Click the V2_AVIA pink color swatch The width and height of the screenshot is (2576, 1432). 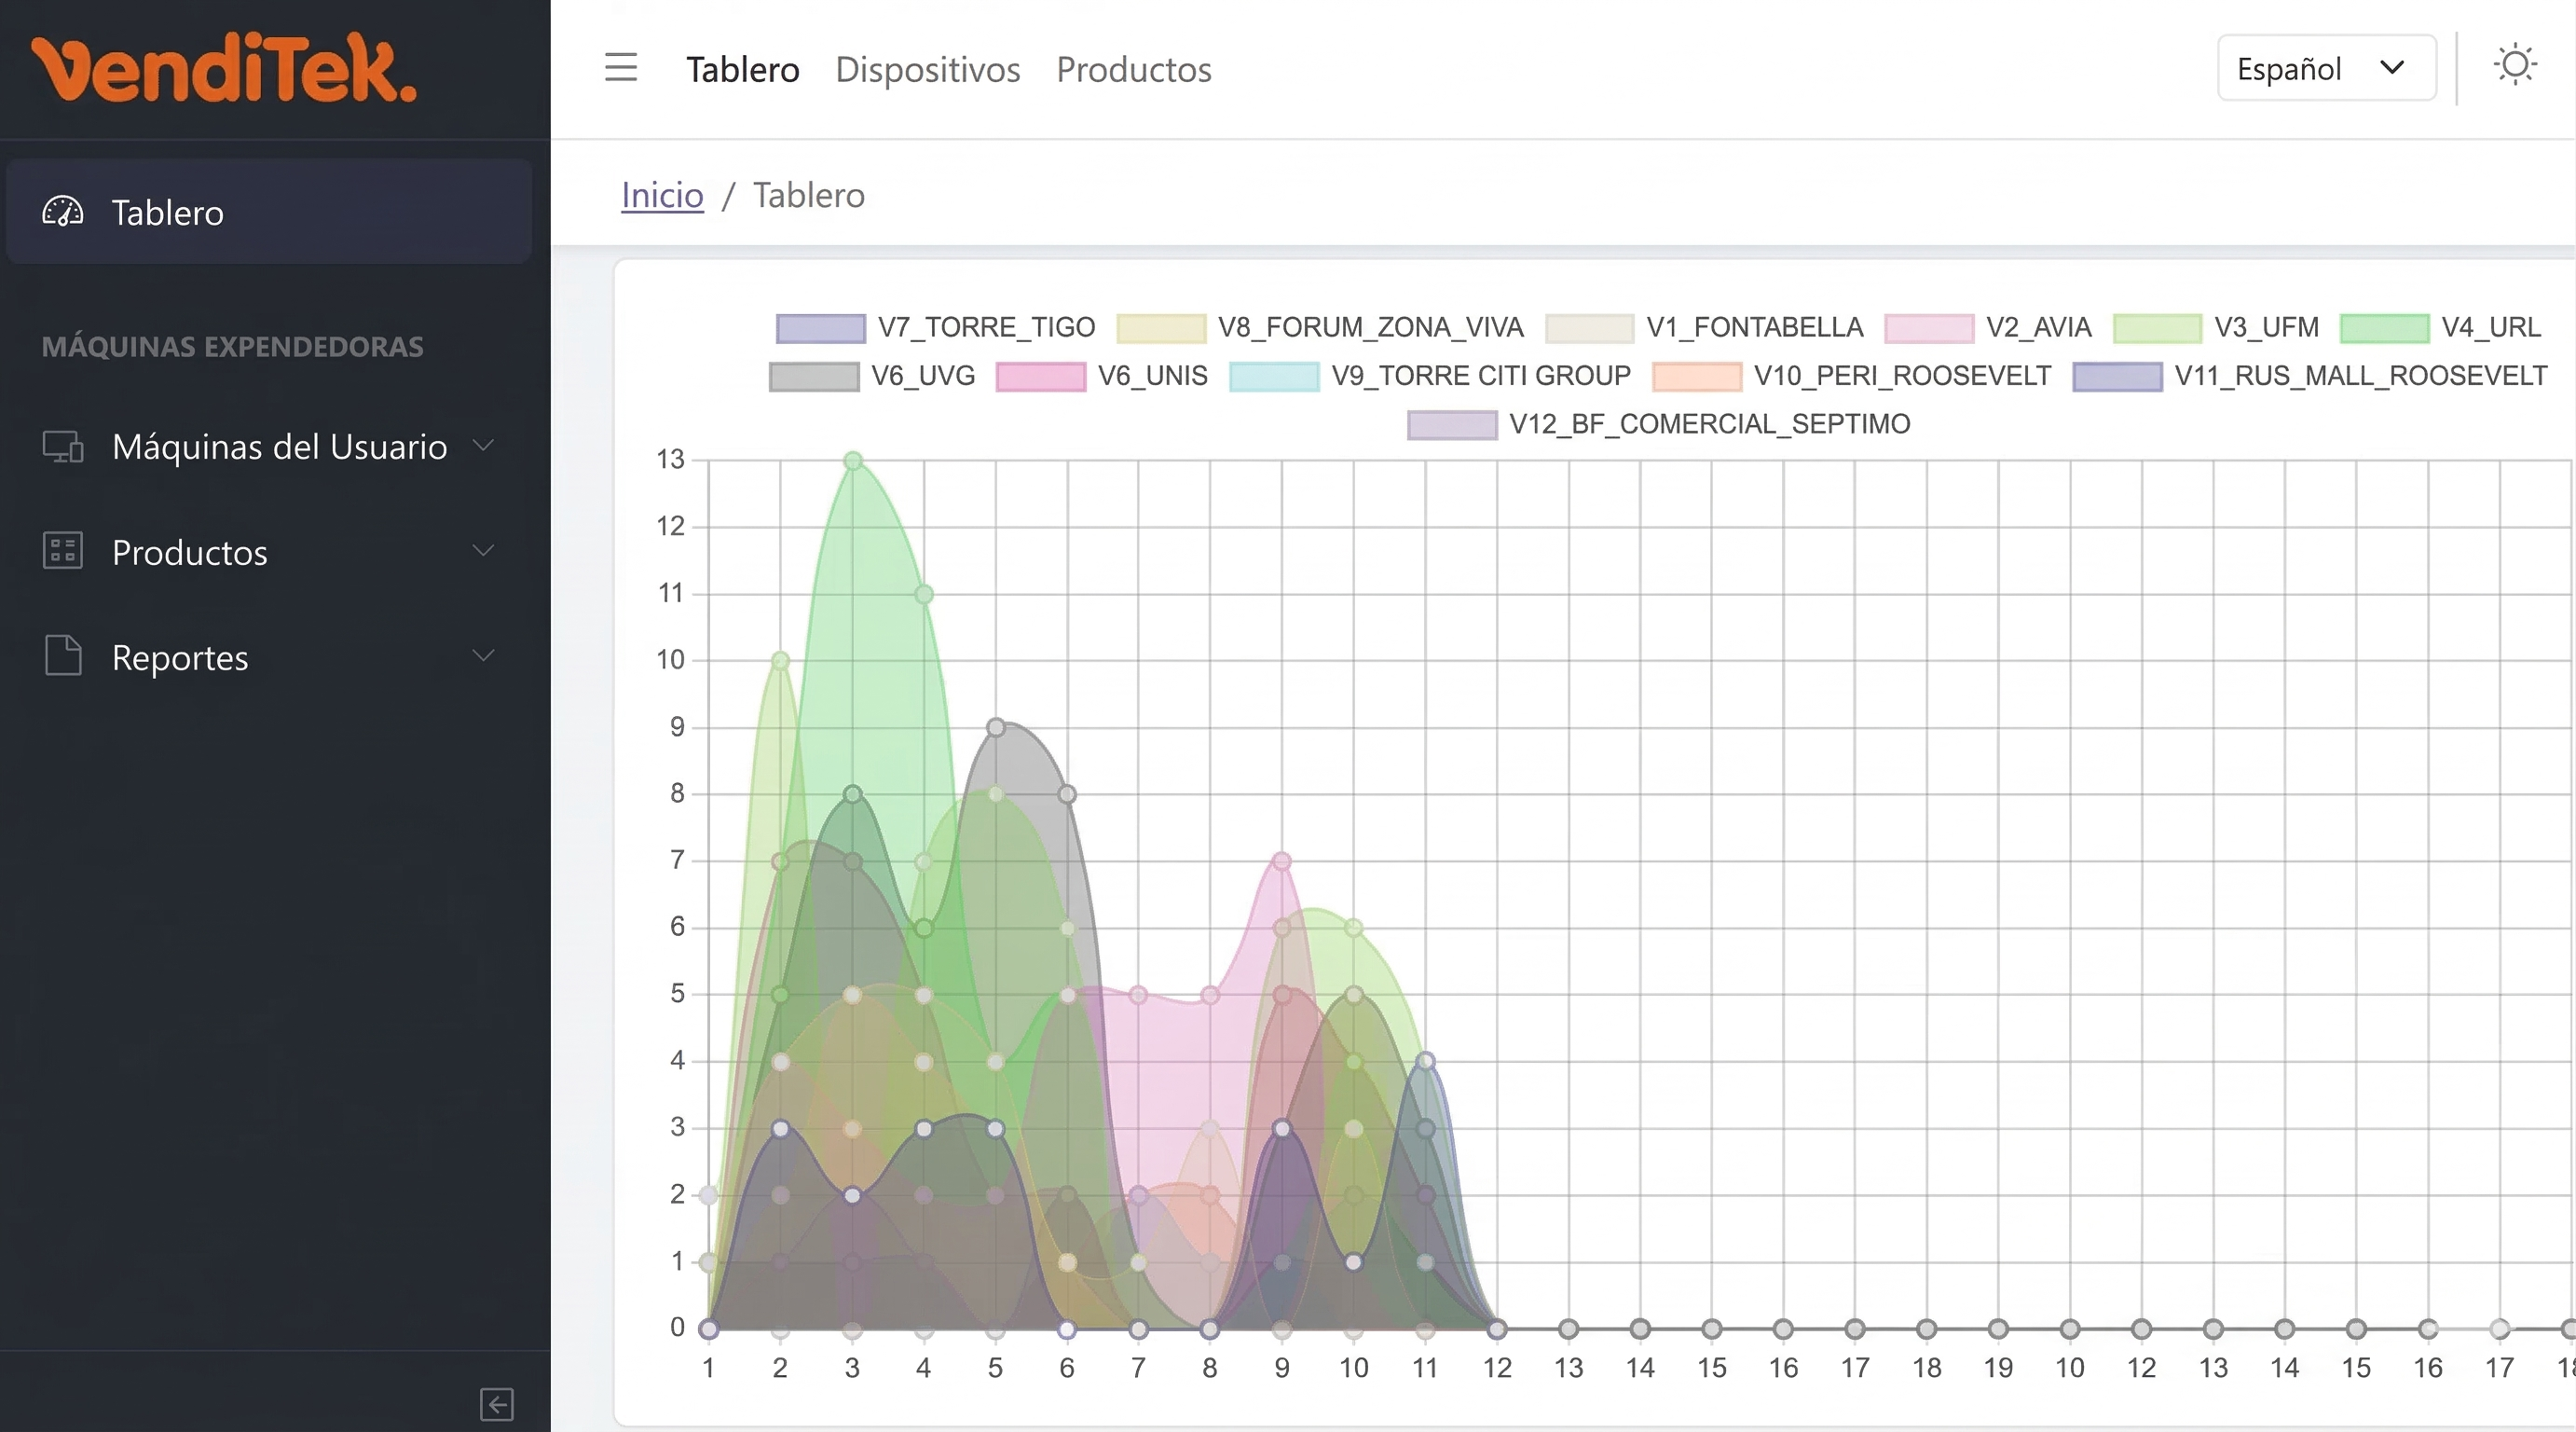[1928, 328]
